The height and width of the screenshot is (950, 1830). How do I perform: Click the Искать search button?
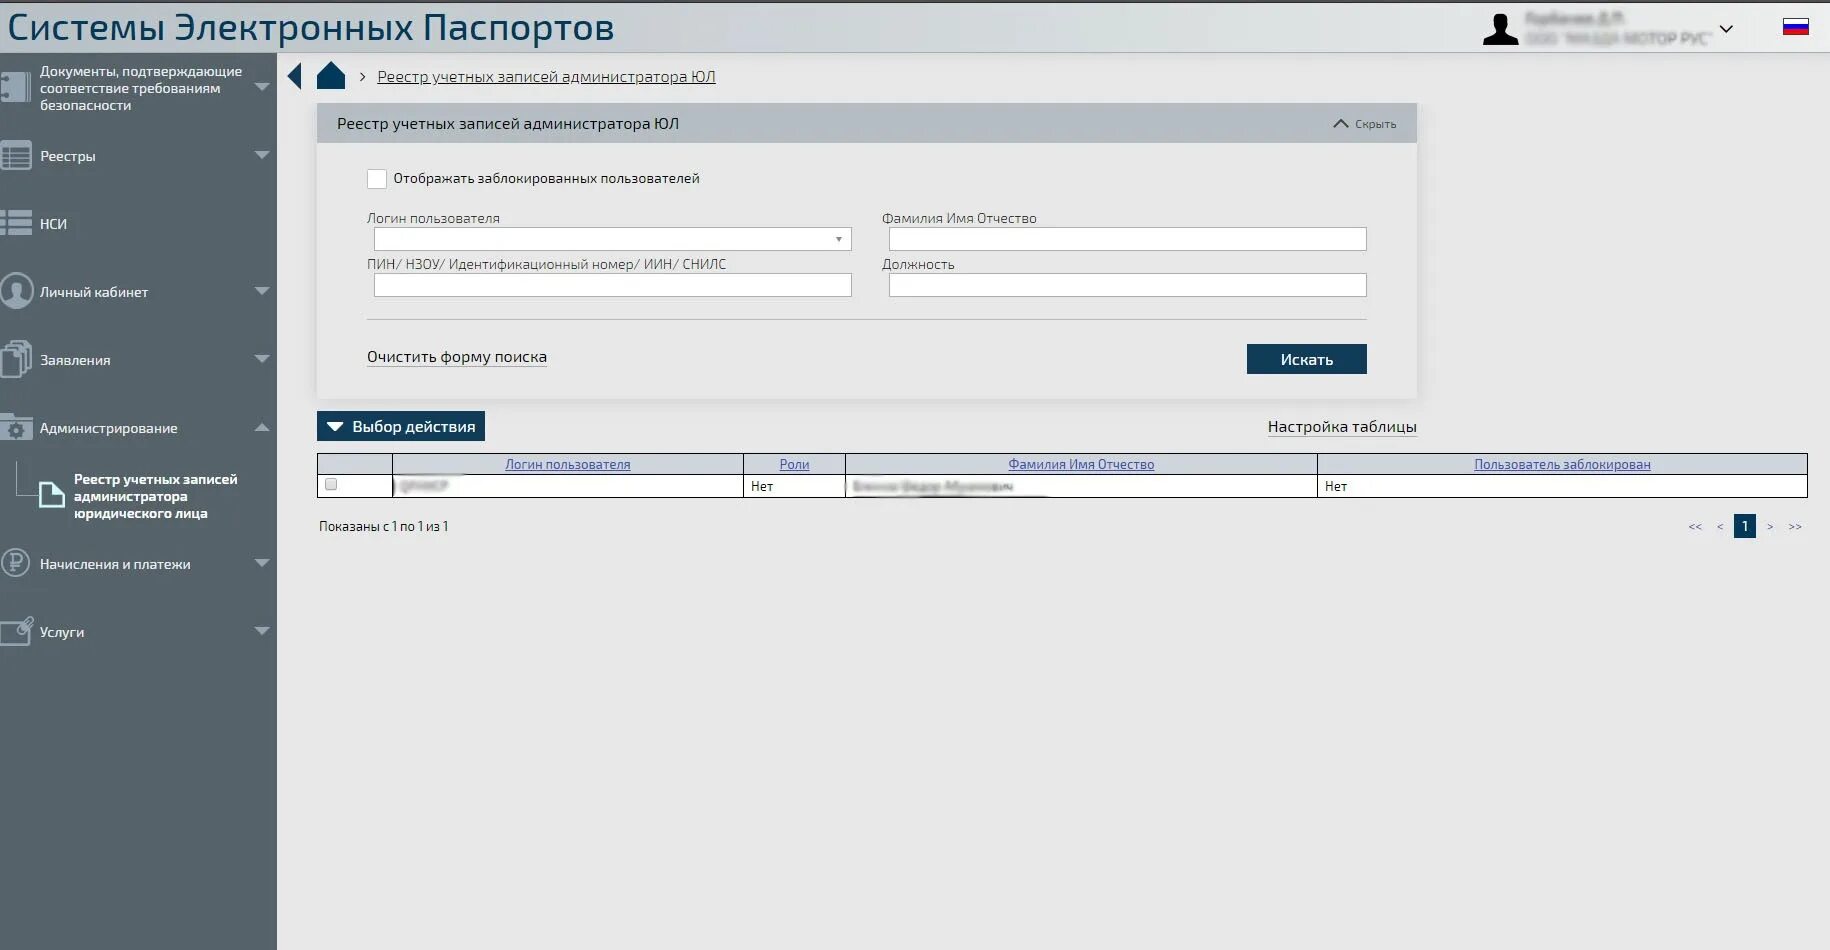click(x=1306, y=359)
